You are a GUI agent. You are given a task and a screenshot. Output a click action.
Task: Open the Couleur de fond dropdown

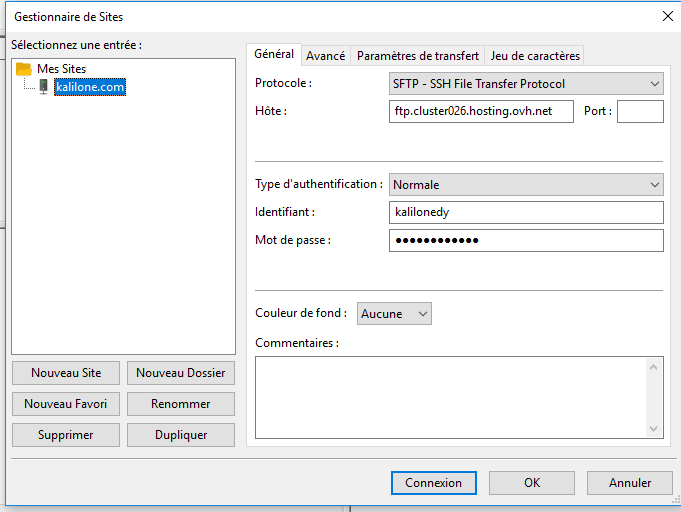click(394, 314)
